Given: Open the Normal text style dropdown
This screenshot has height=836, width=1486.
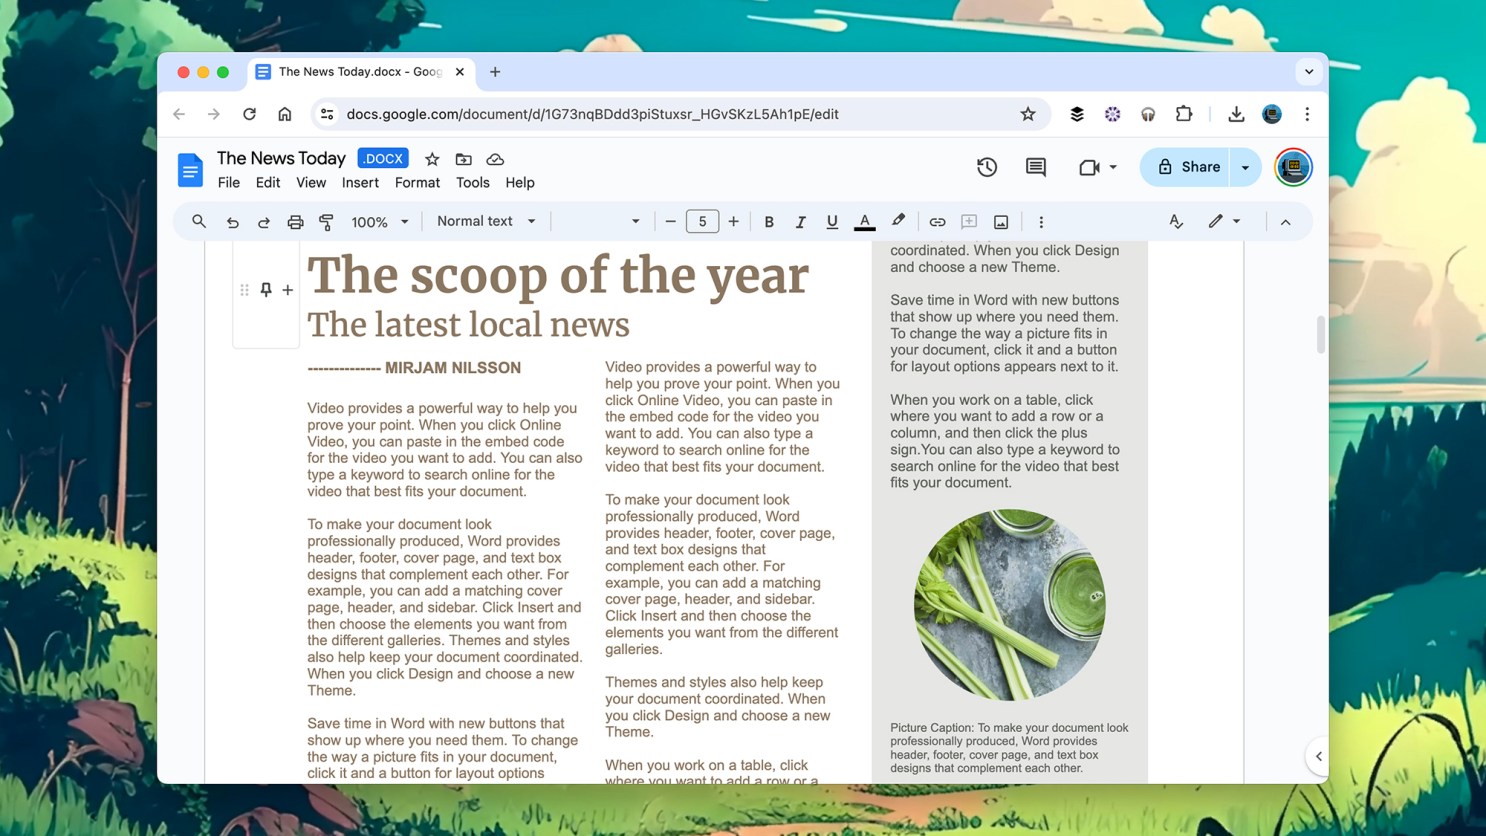Looking at the screenshot, I should pos(486,221).
